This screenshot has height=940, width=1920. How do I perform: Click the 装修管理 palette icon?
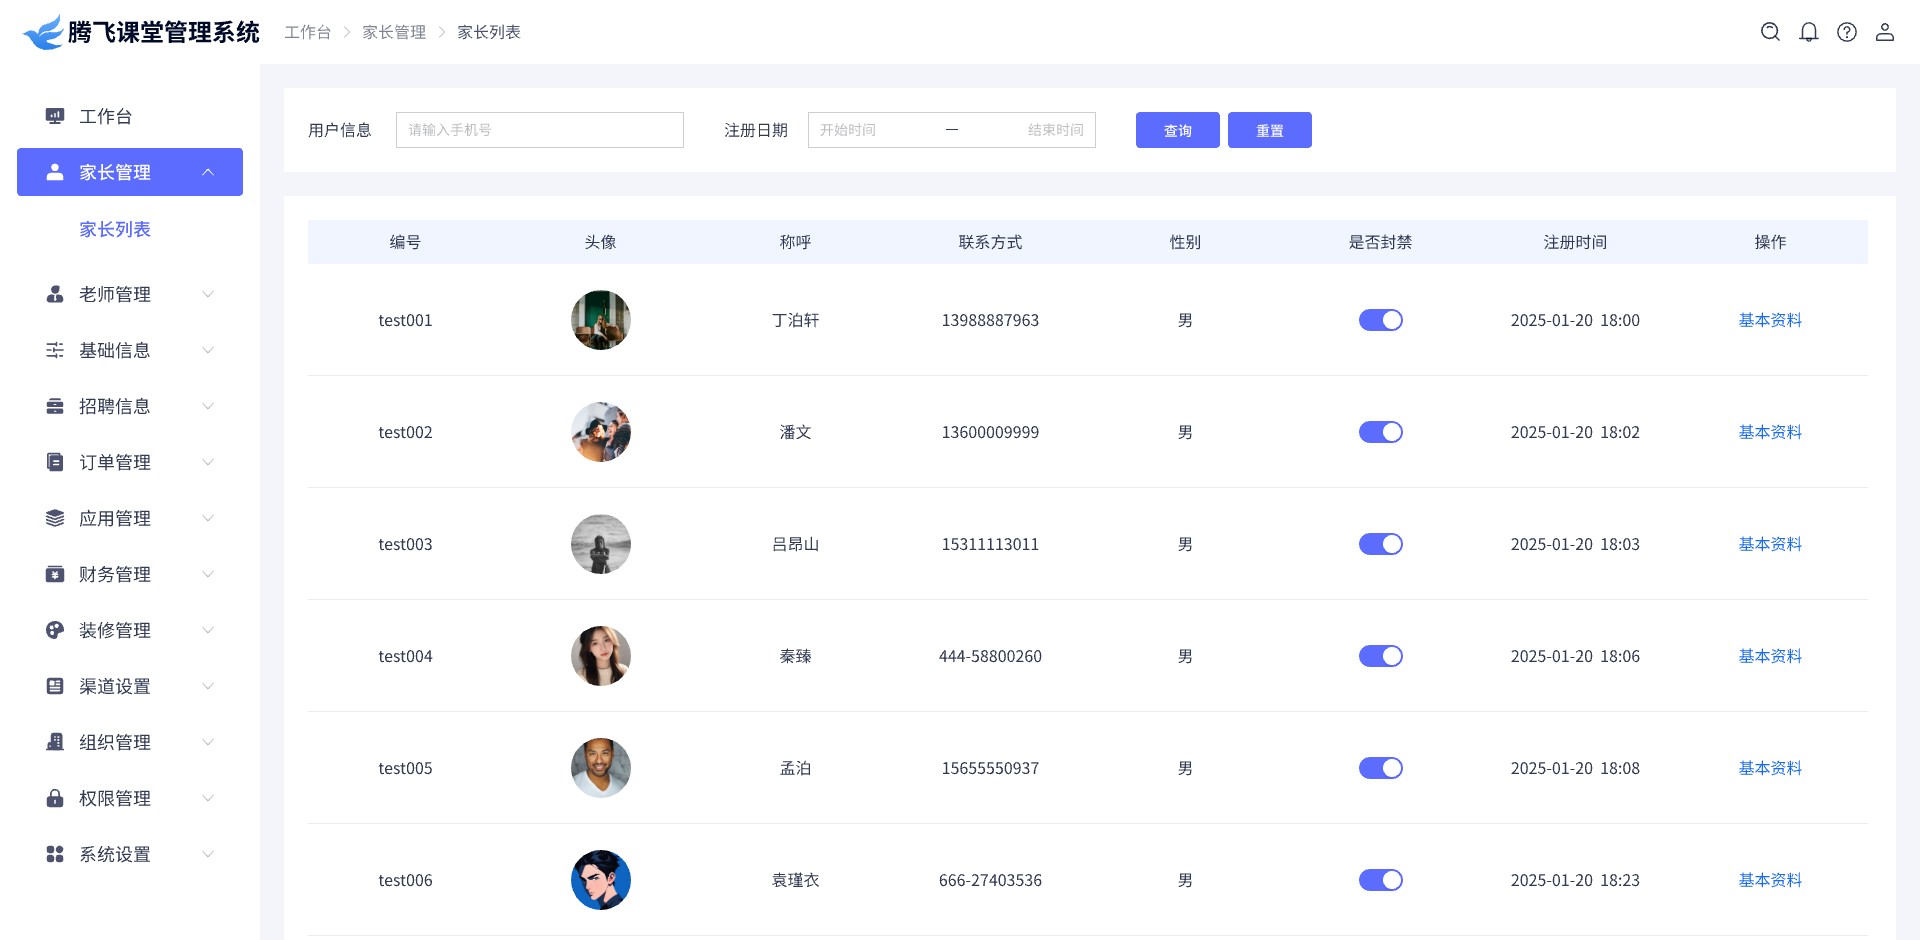pos(55,630)
